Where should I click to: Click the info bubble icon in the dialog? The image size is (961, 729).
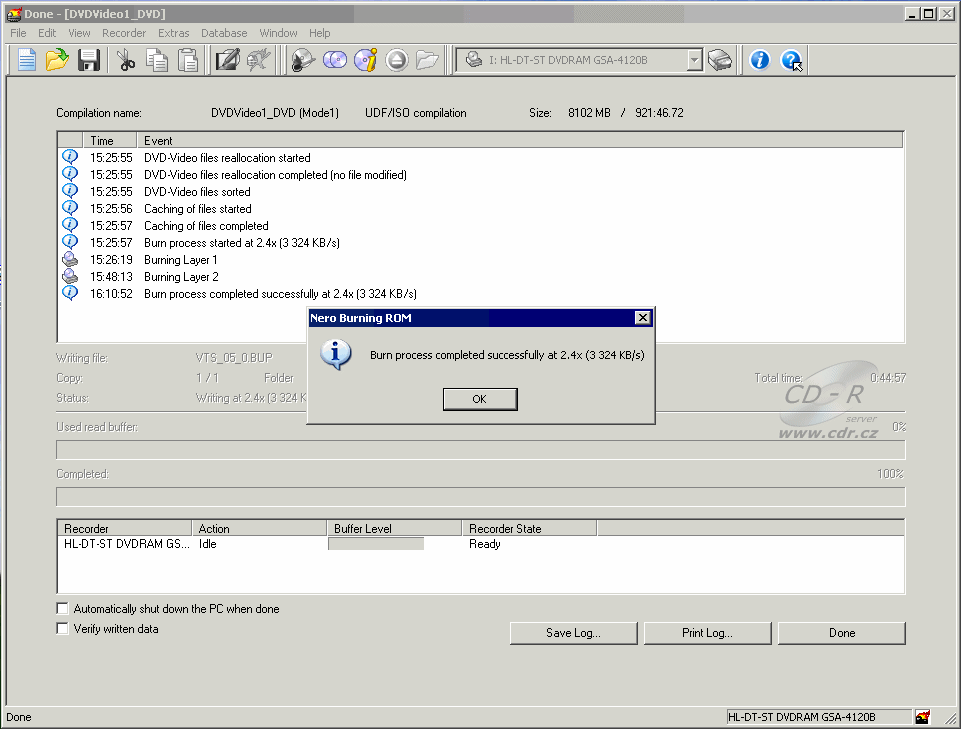pyautogui.click(x=336, y=355)
